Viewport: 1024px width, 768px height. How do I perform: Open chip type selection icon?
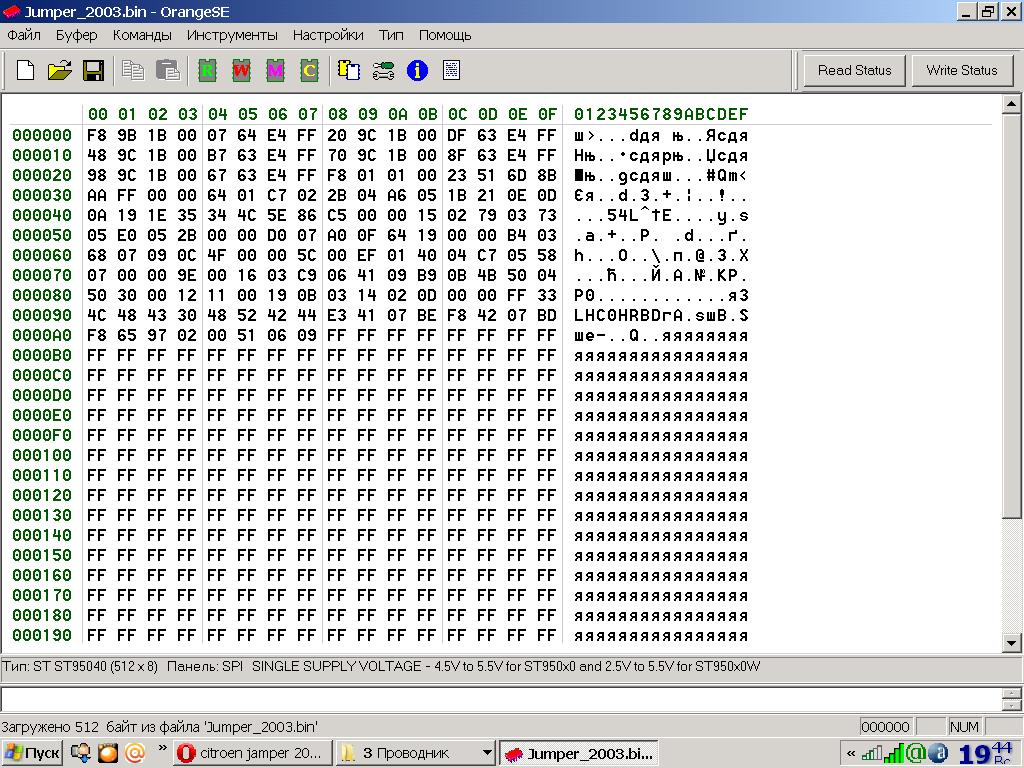(x=349, y=70)
